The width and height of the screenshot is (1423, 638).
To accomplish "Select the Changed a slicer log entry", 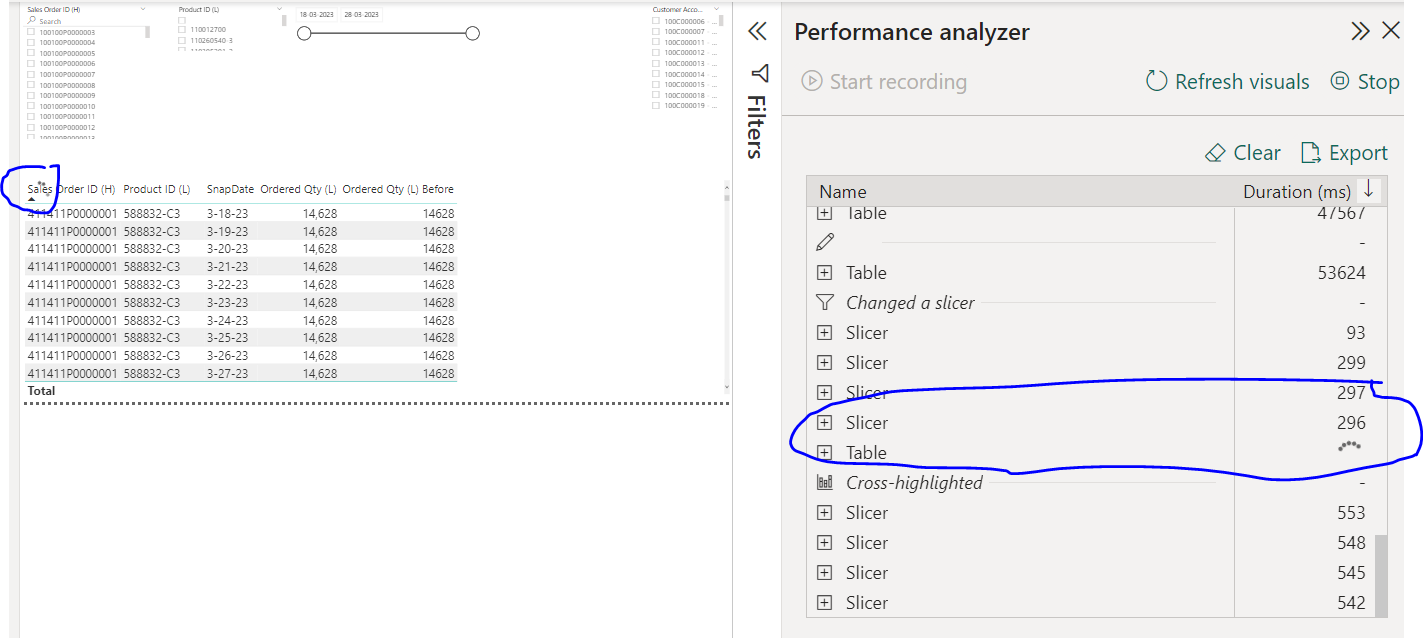I will (910, 303).
